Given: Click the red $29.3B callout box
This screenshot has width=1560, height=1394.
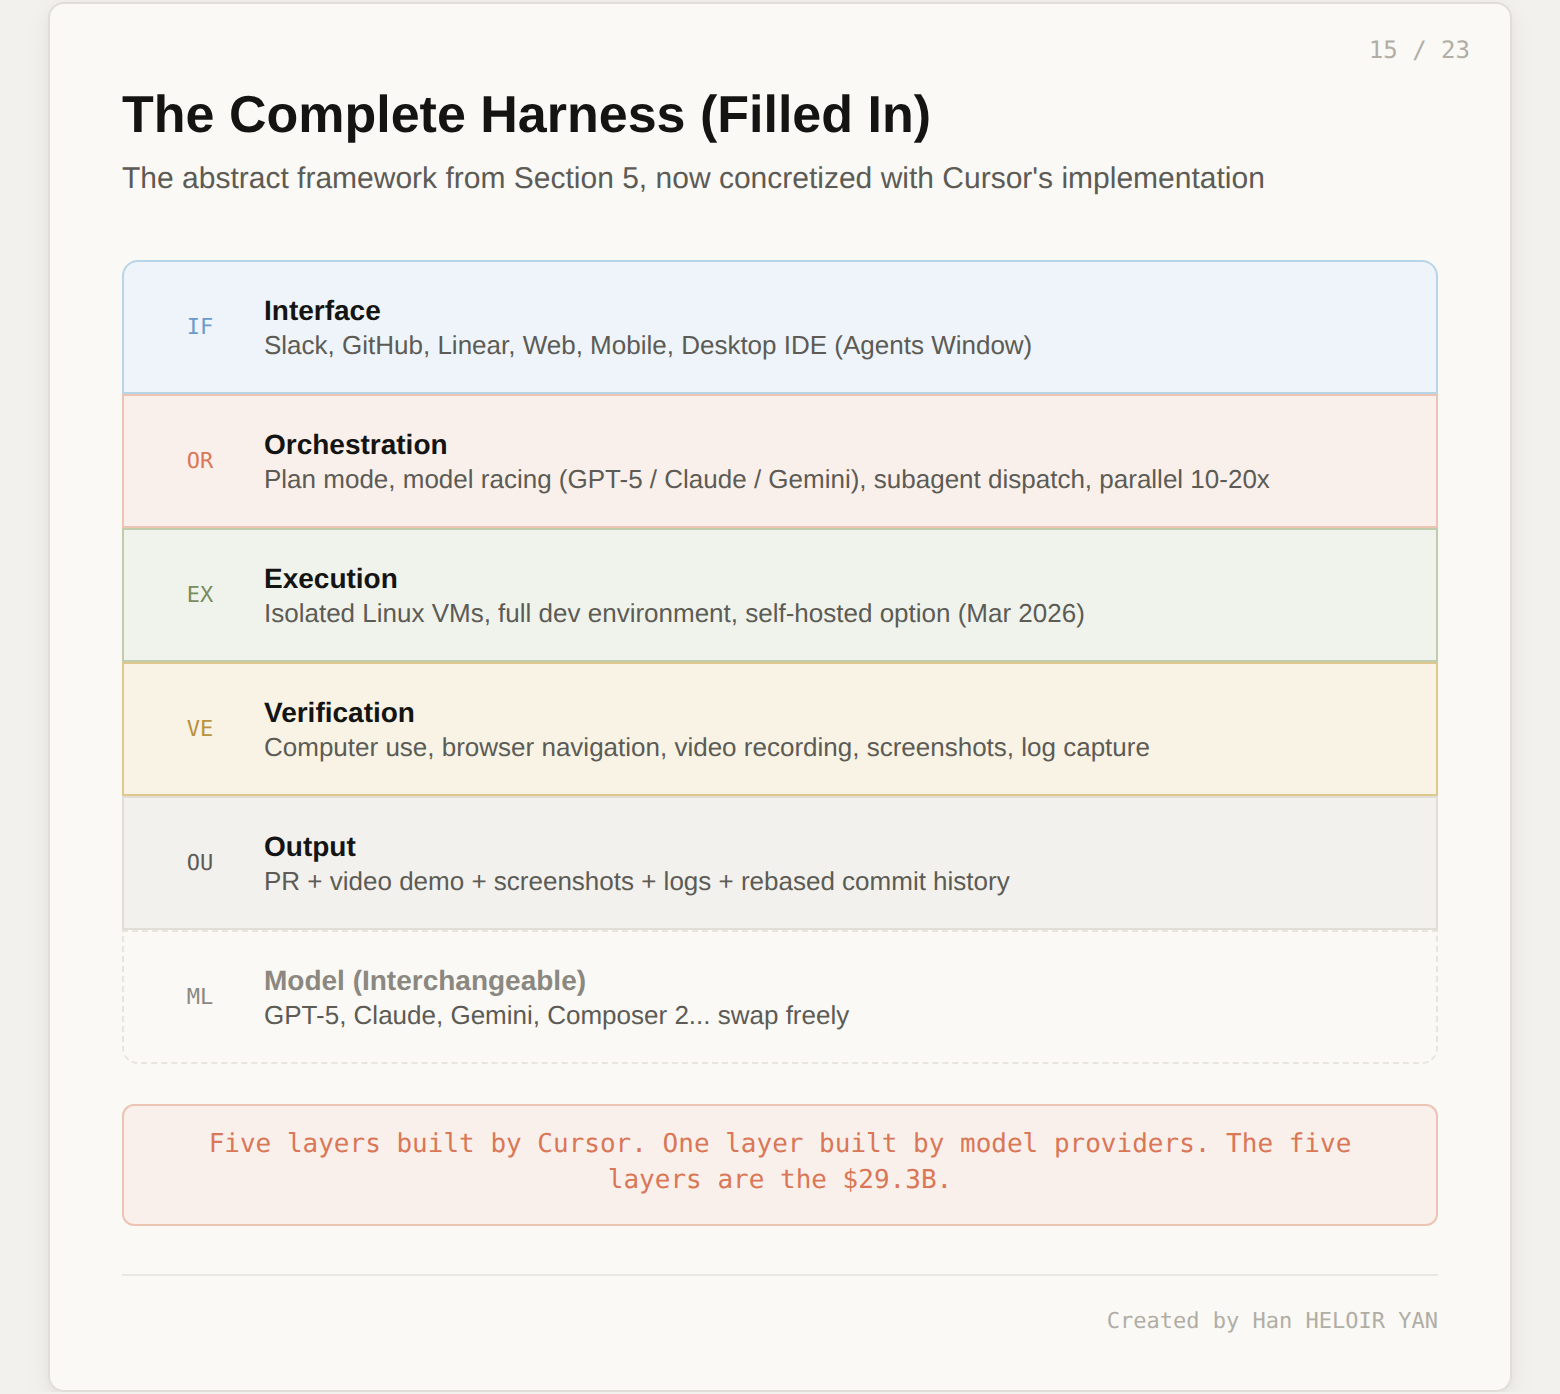Looking at the screenshot, I should 779,1164.
